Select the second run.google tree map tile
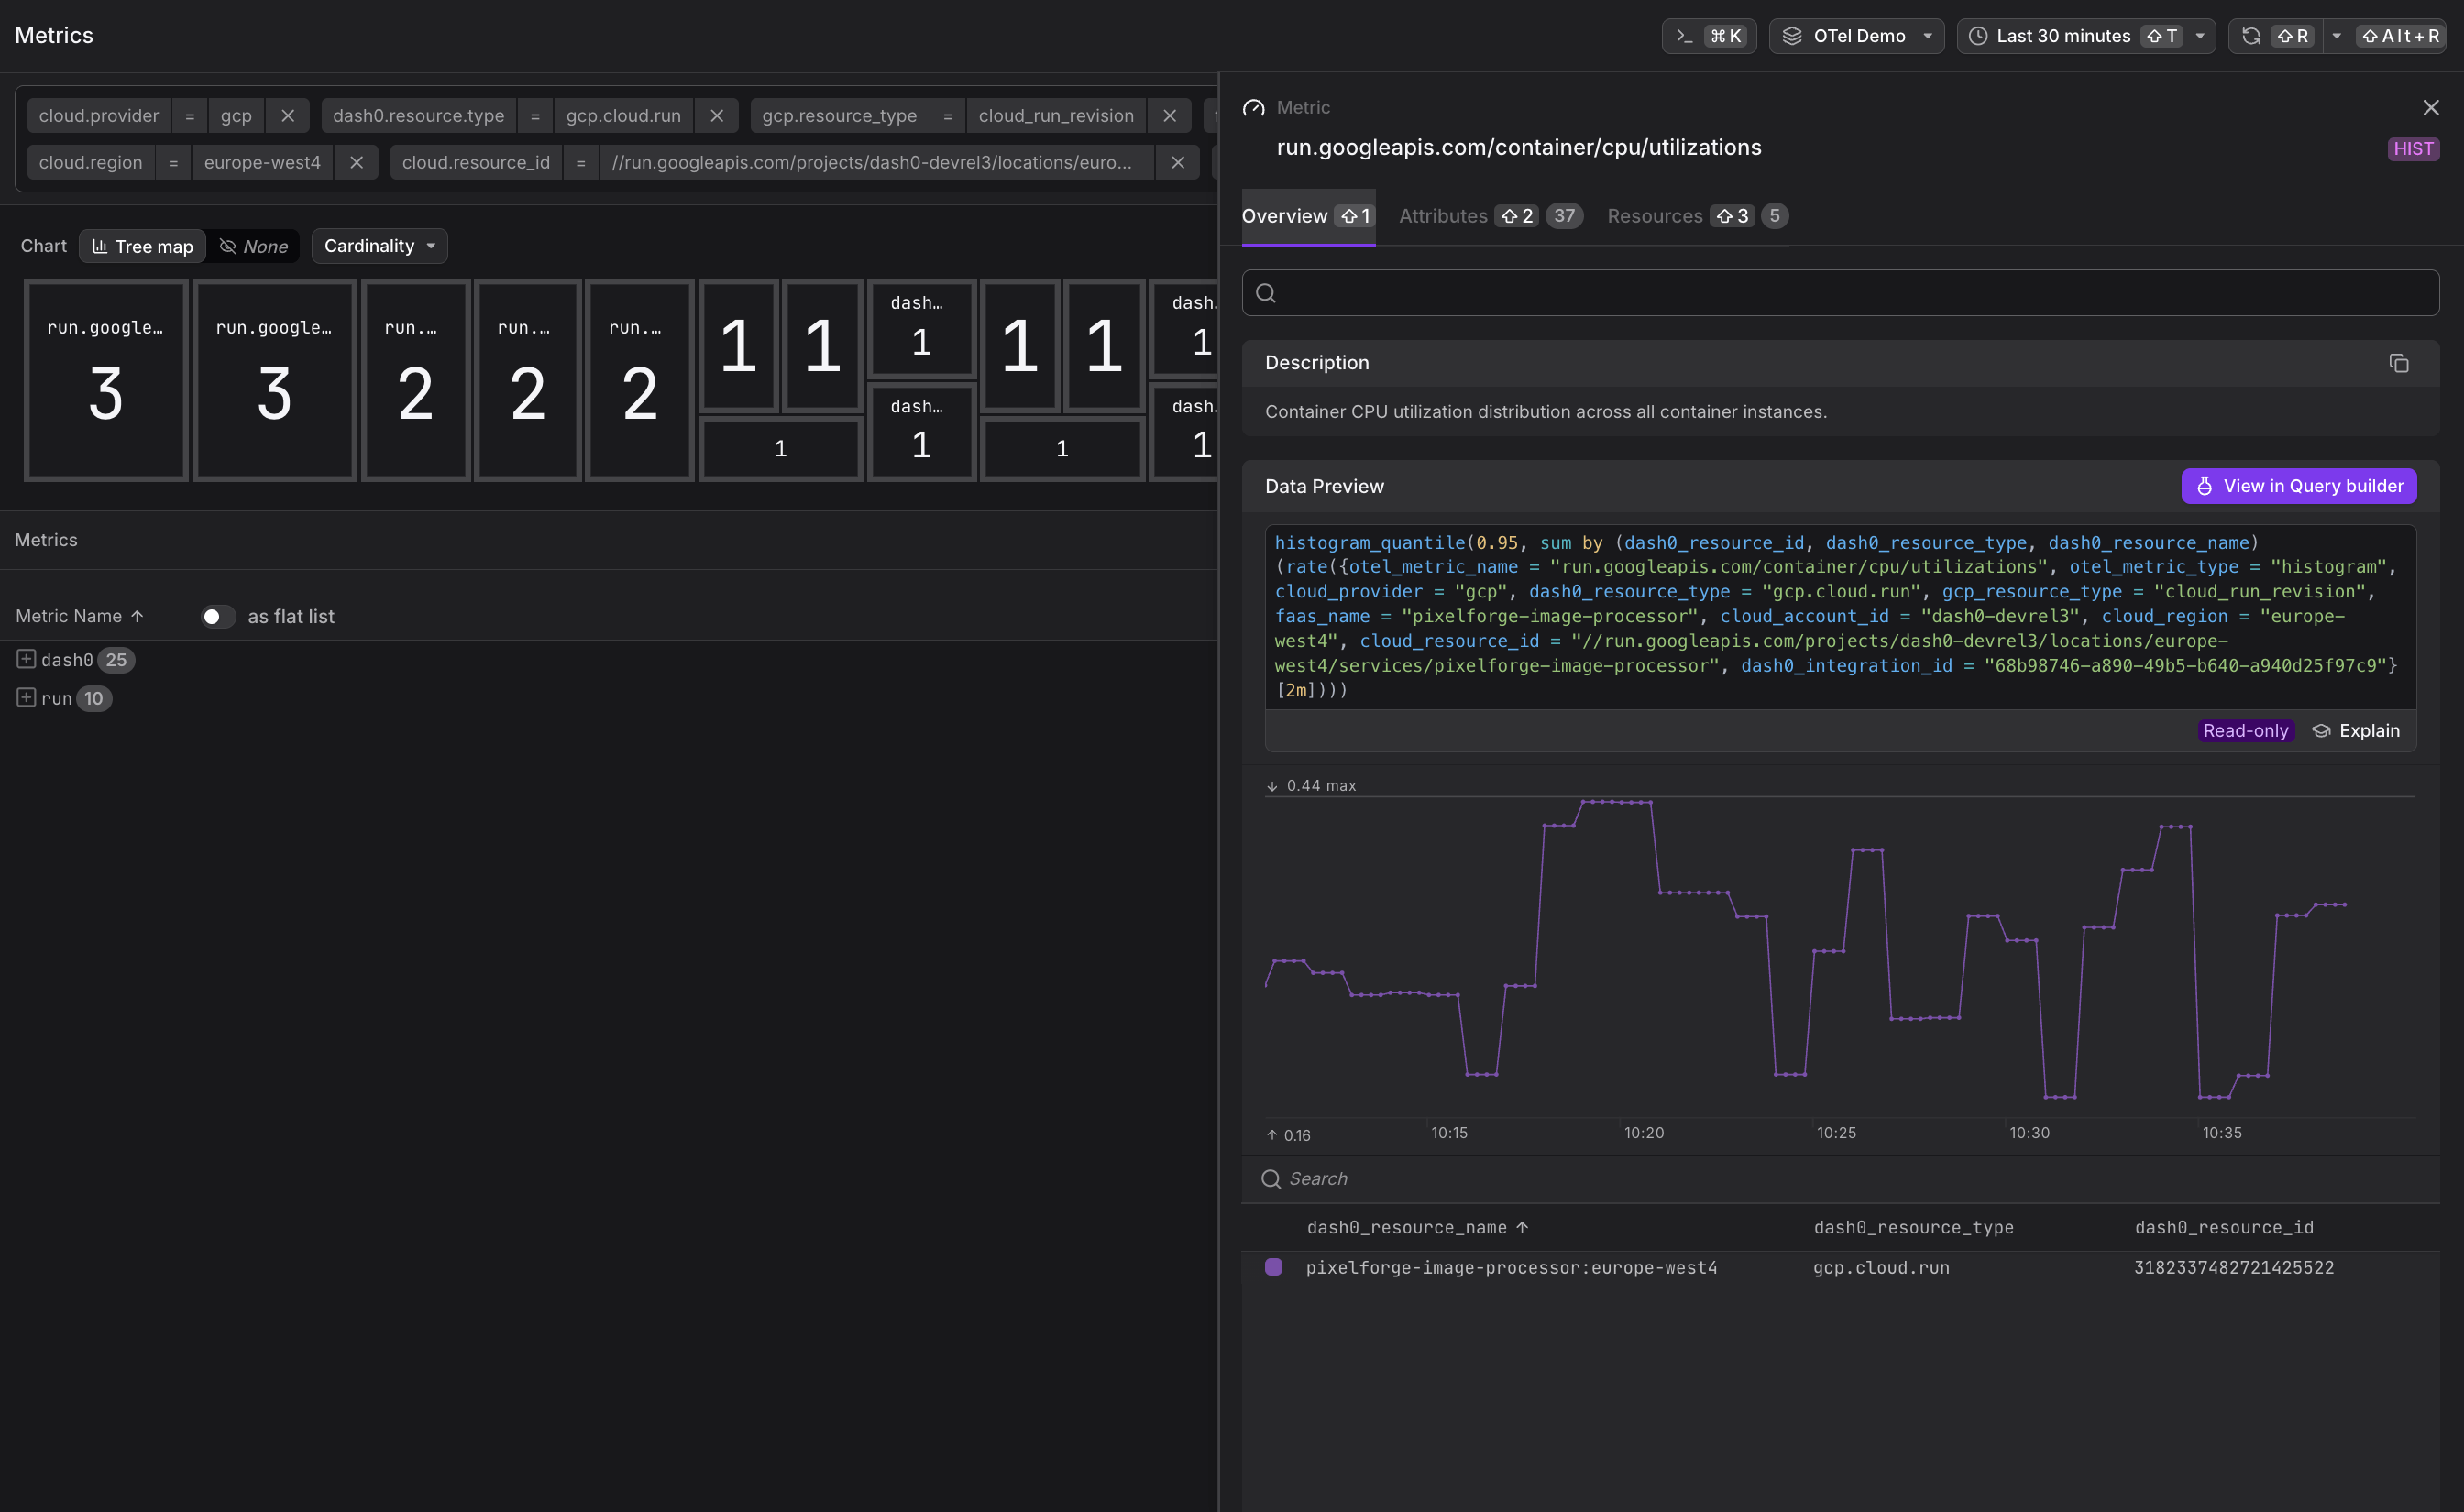Viewport: 2464px width, 1512px height. click(x=274, y=380)
